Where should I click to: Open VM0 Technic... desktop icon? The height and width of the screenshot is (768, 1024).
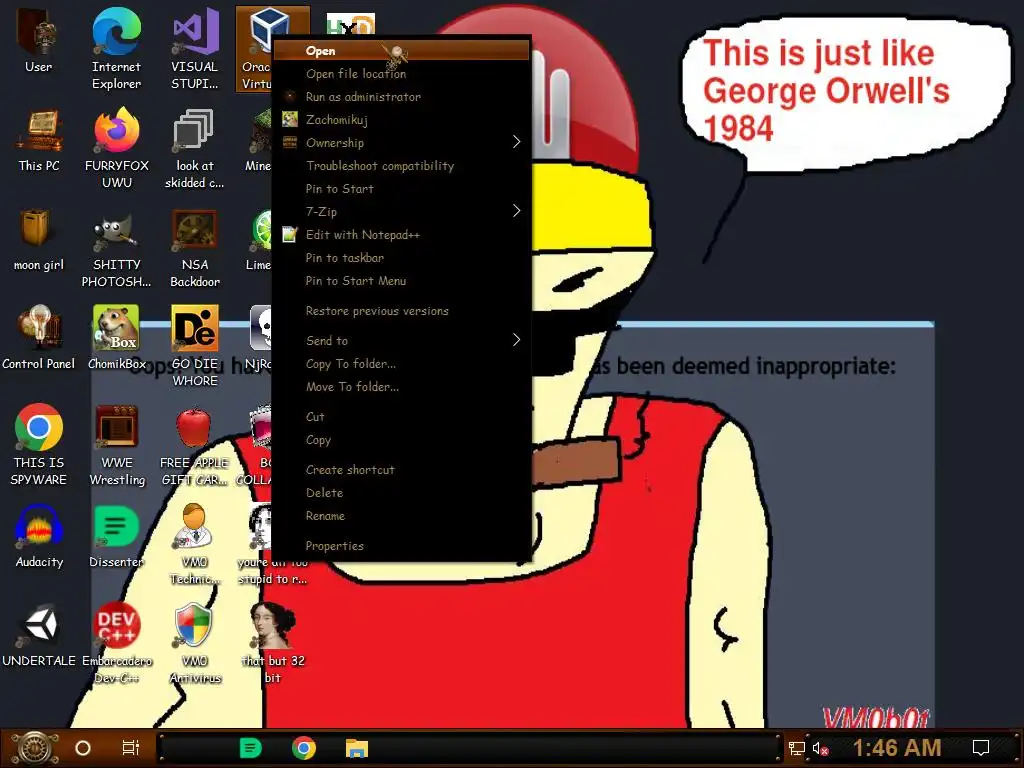pyautogui.click(x=195, y=543)
